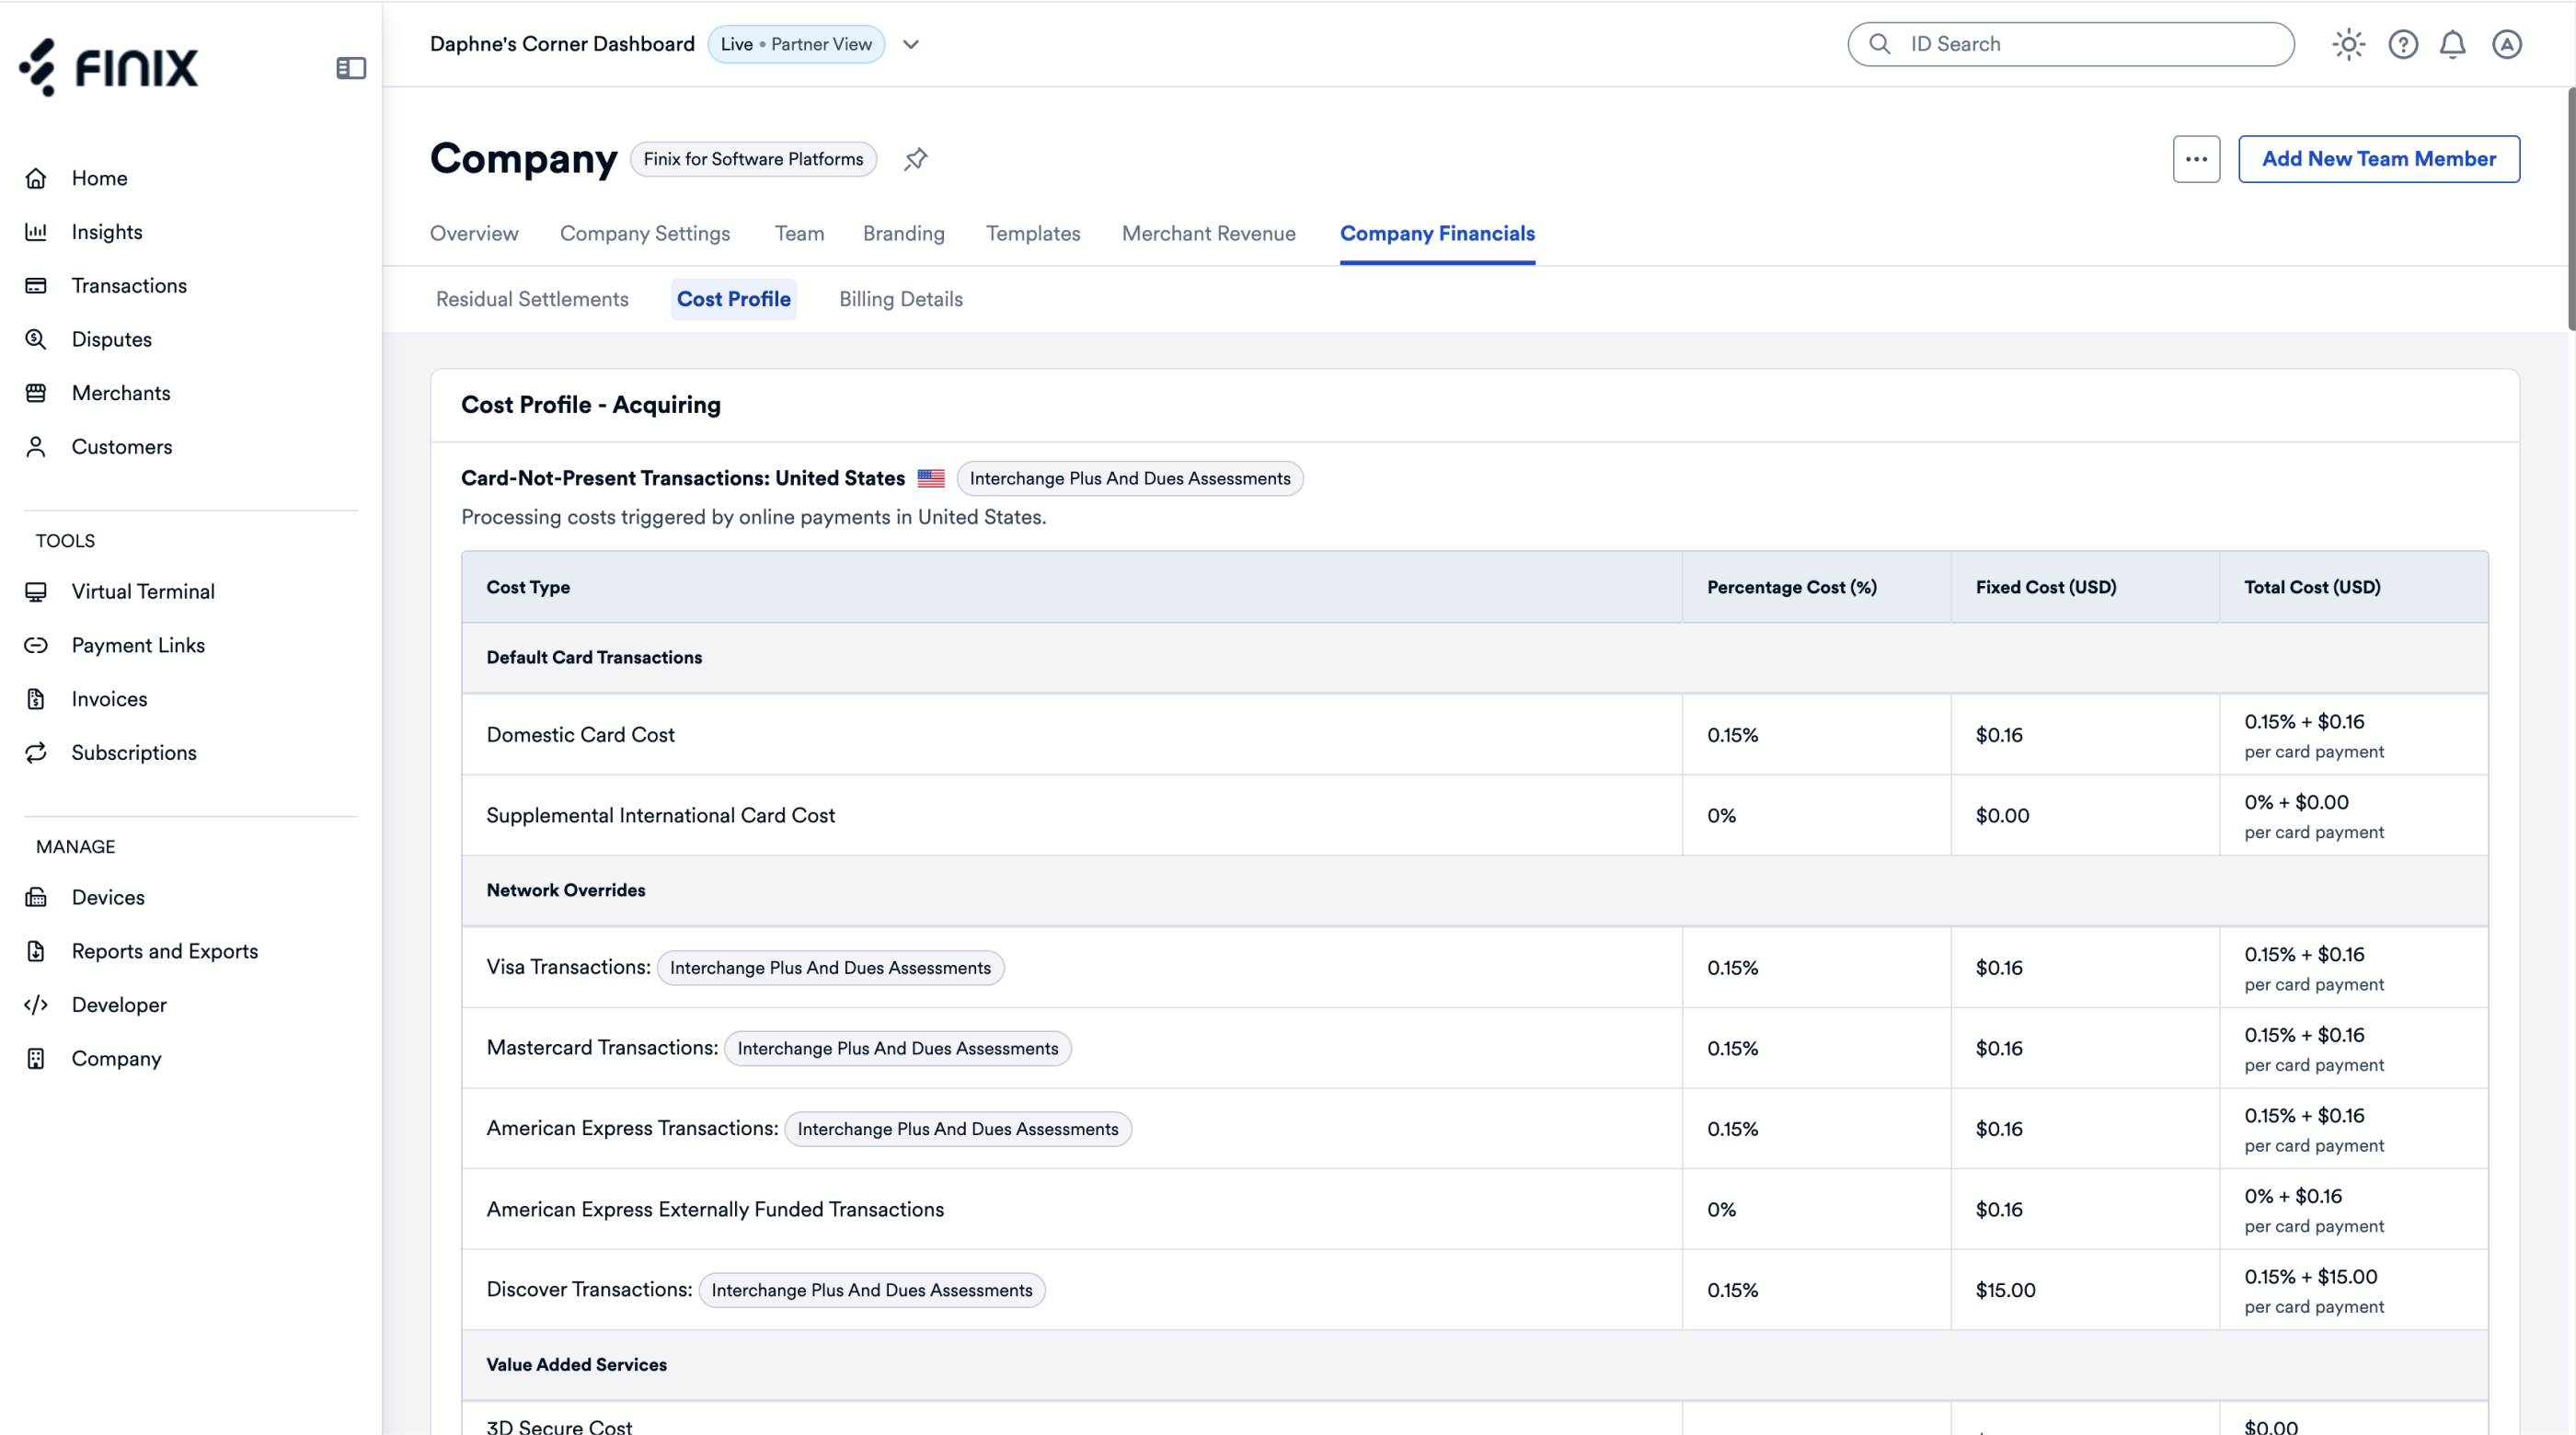This screenshot has height=1435, width=2576.
Task: Click the Finix for Software Platforms badge
Action: coord(753,159)
